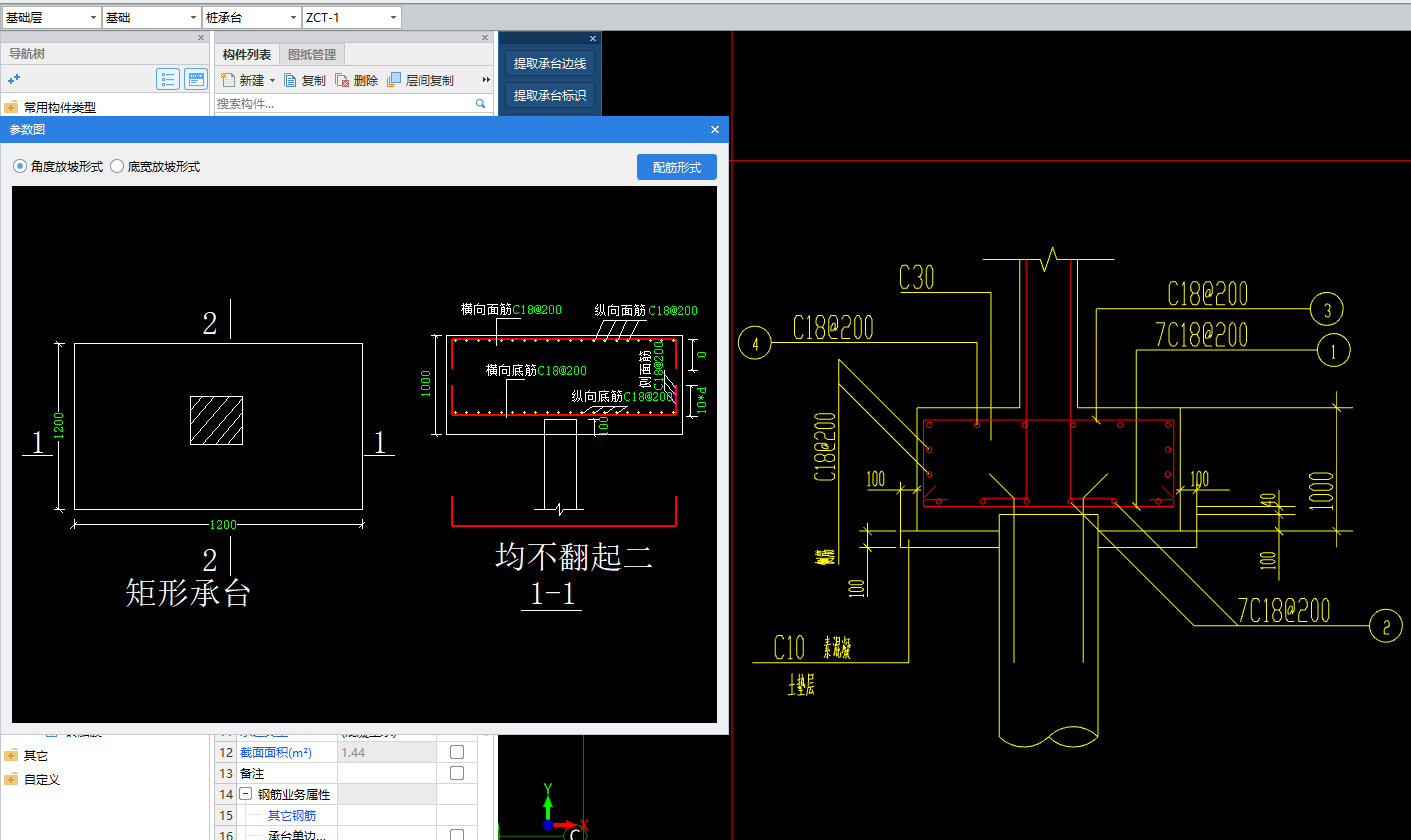The width and height of the screenshot is (1411, 840).
Task: Click the 提取承台标识 button
Action: coord(549,95)
